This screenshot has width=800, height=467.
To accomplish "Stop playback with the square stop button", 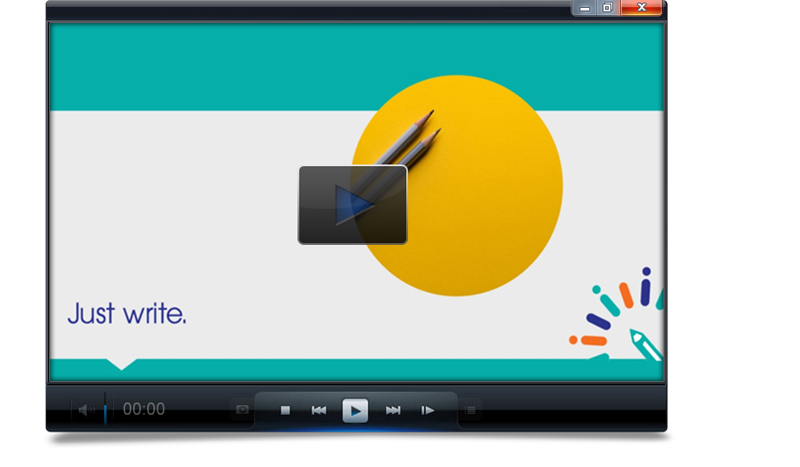I will pyautogui.click(x=285, y=410).
